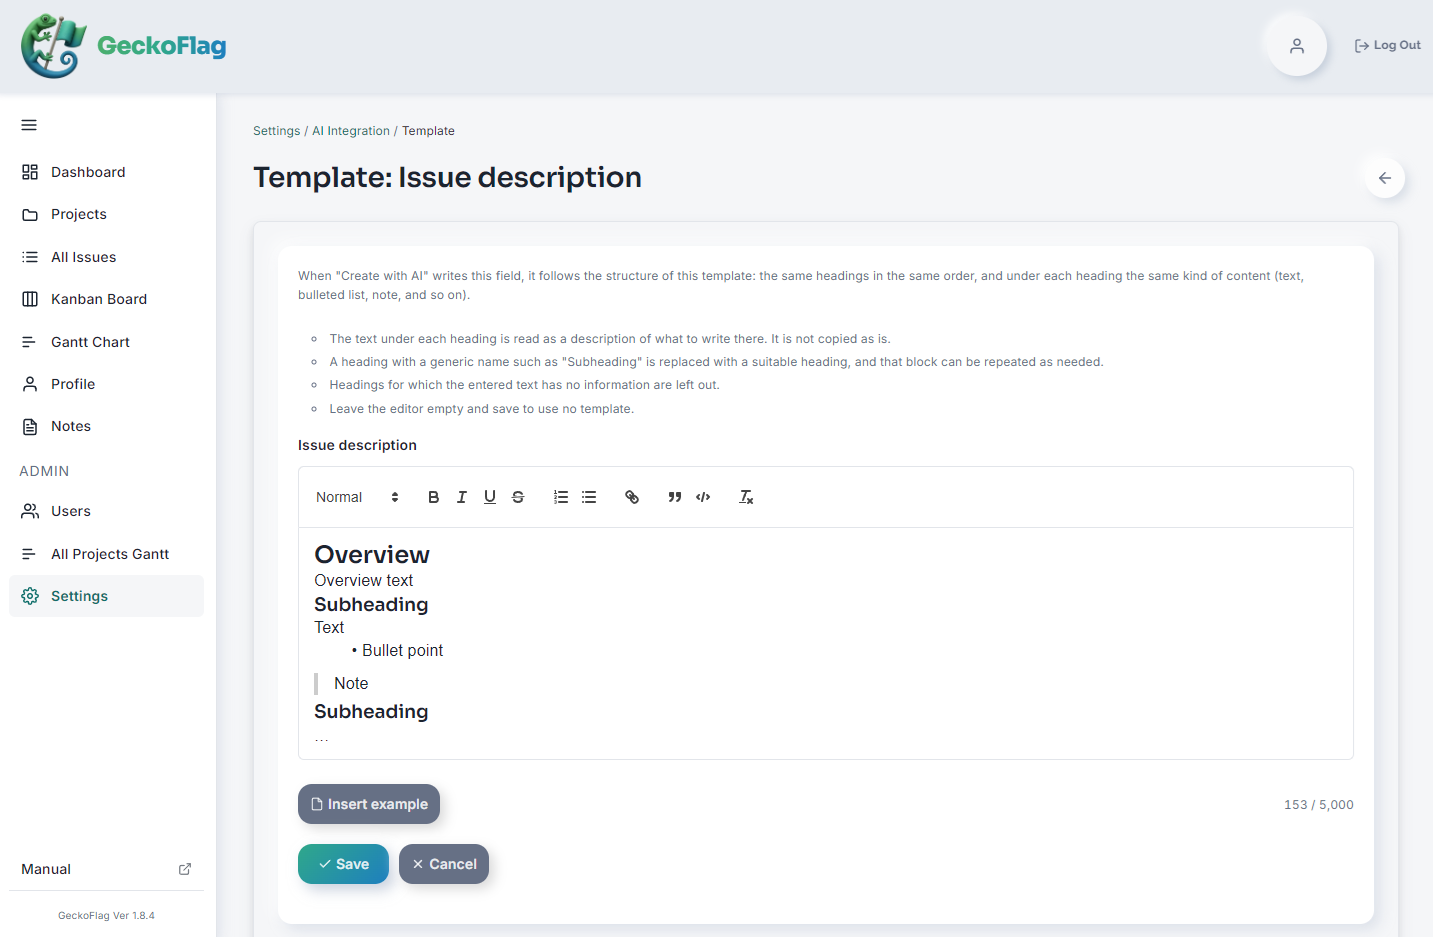Toggle bold formatting in editor toolbar
Screen dimensions: 1433x937
coord(433,497)
